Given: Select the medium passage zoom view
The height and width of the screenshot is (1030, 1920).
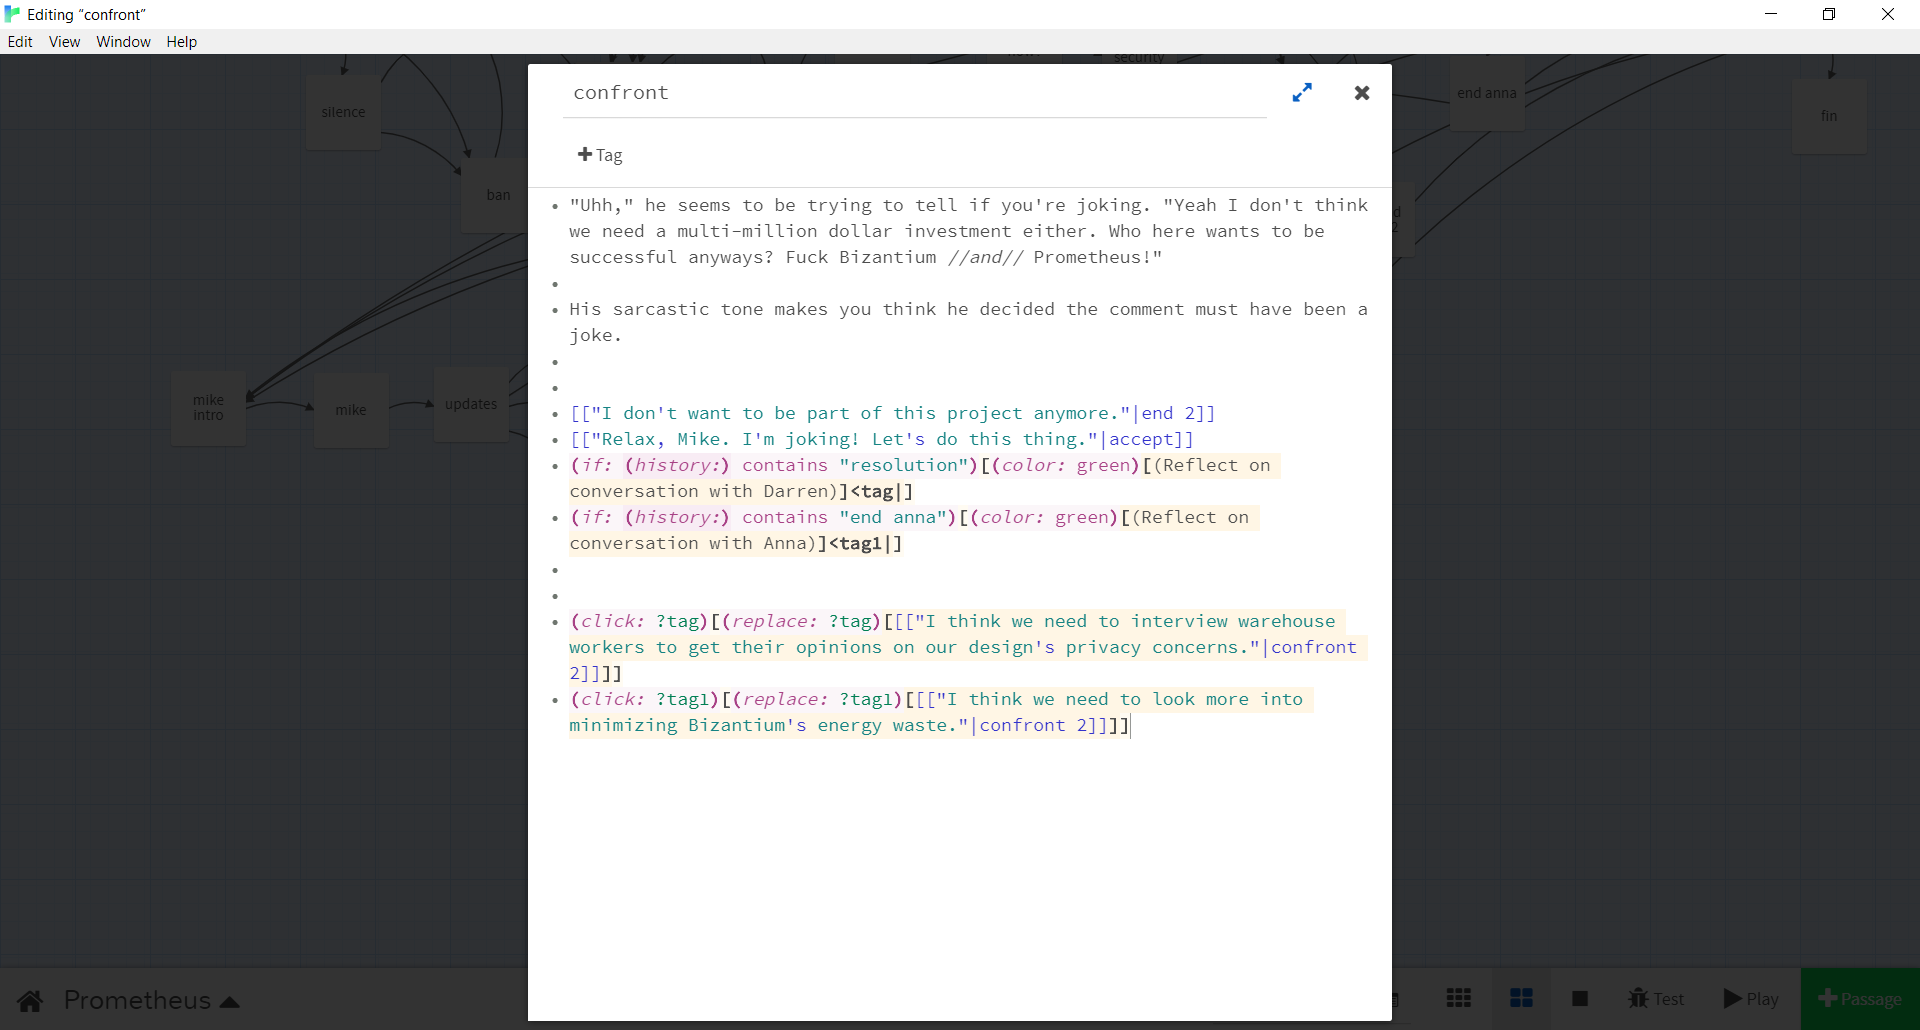Looking at the screenshot, I should [1521, 998].
